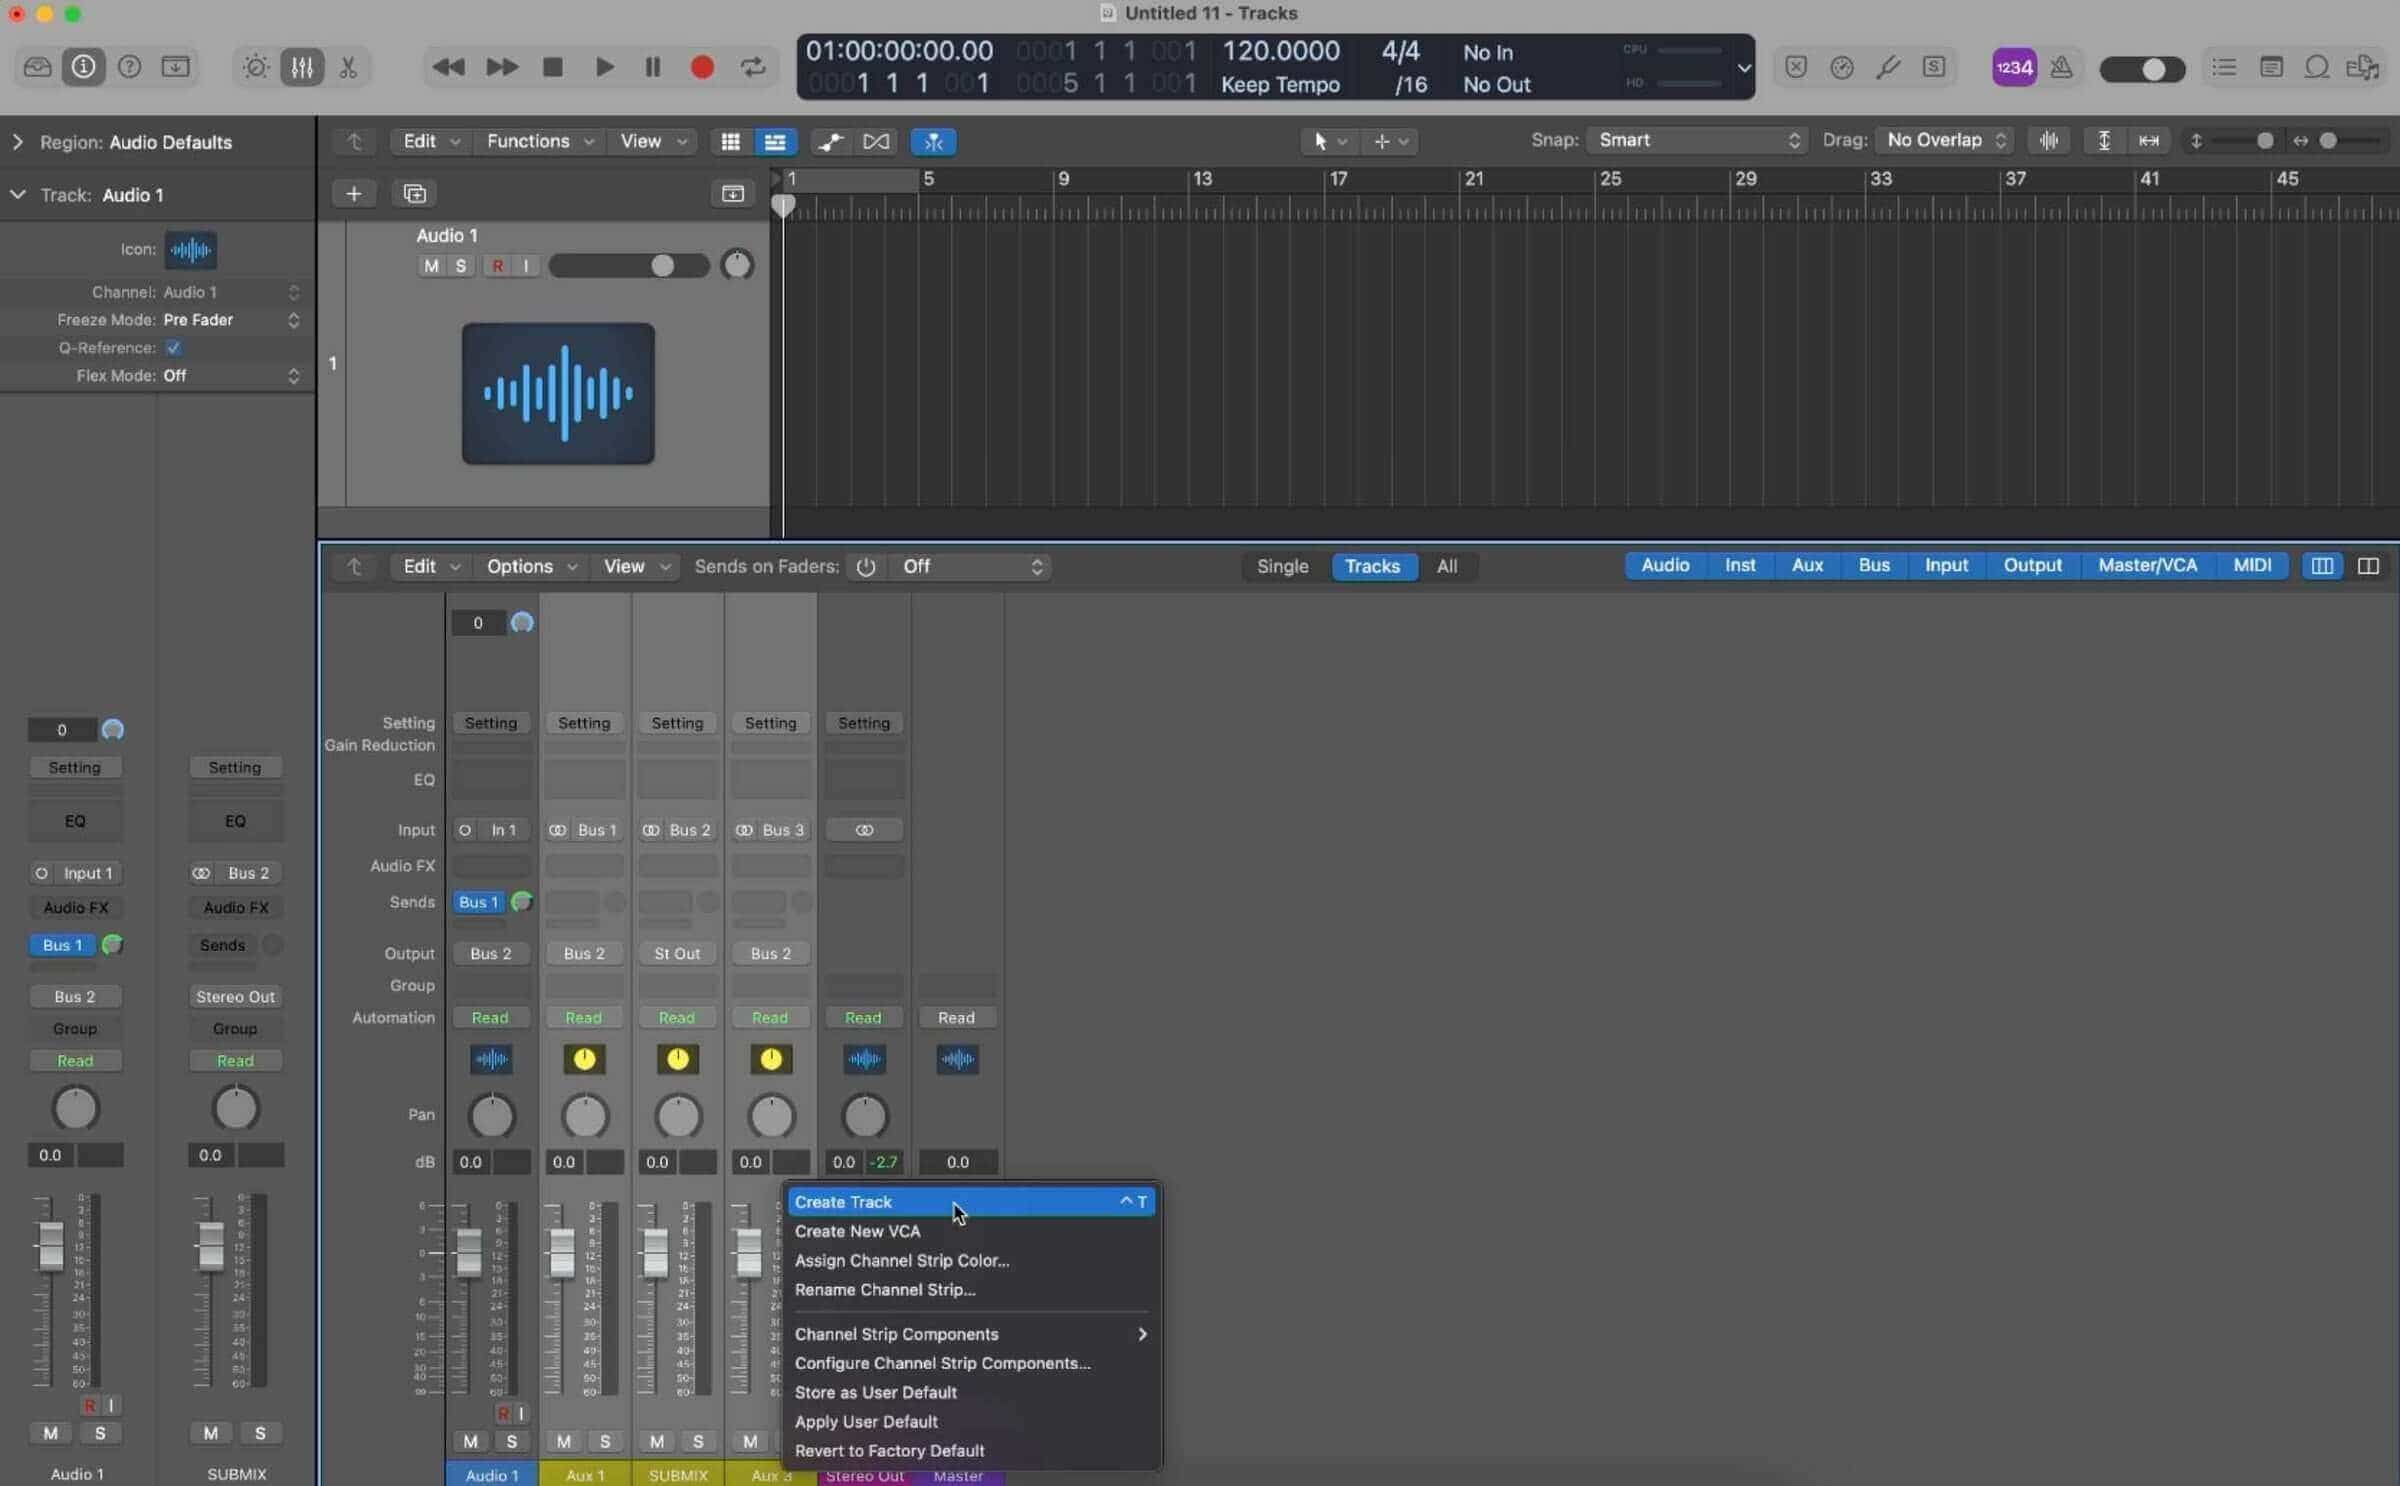
Task: Open the Flex Mode dropdown
Action: [231, 376]
